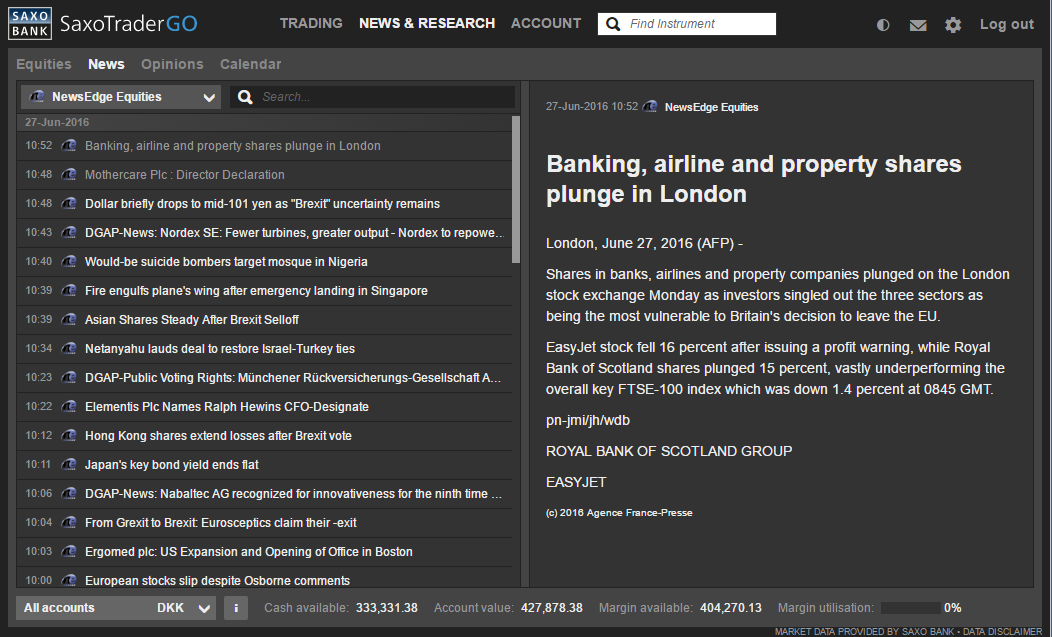Click the NewsEdge icon in article header
1052x637 pixels.
(651, 107)
